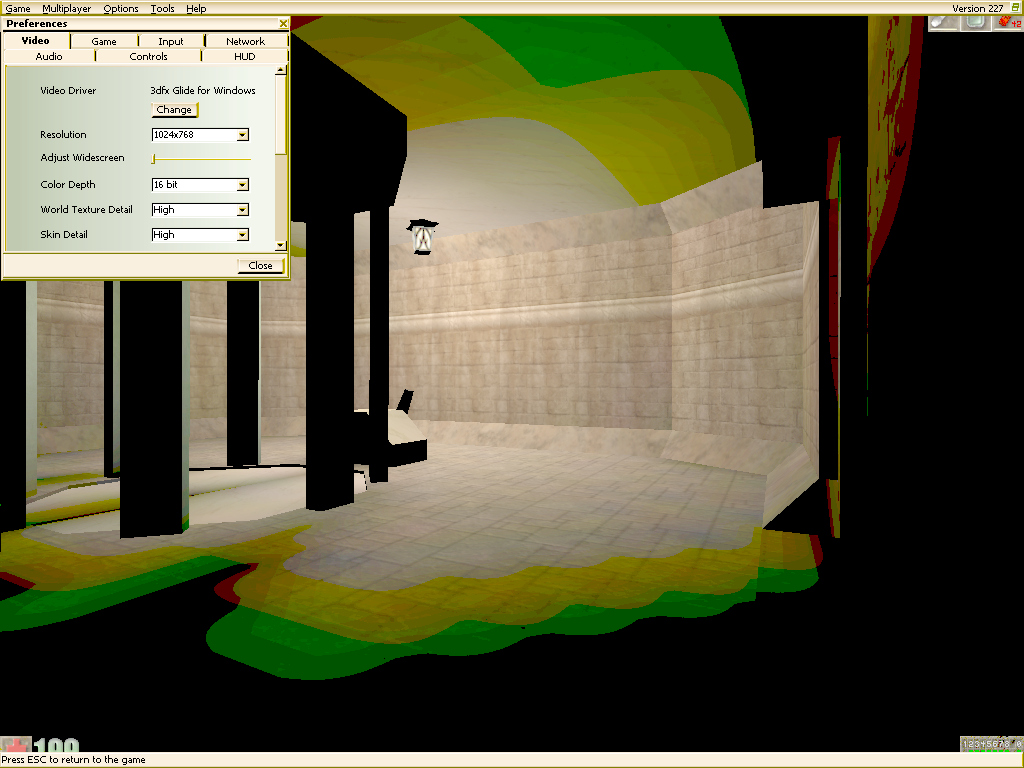Click the Preferences scrollbar down arrow
The height and width of the screenshot is (768, 1024).
coord(281,246)
